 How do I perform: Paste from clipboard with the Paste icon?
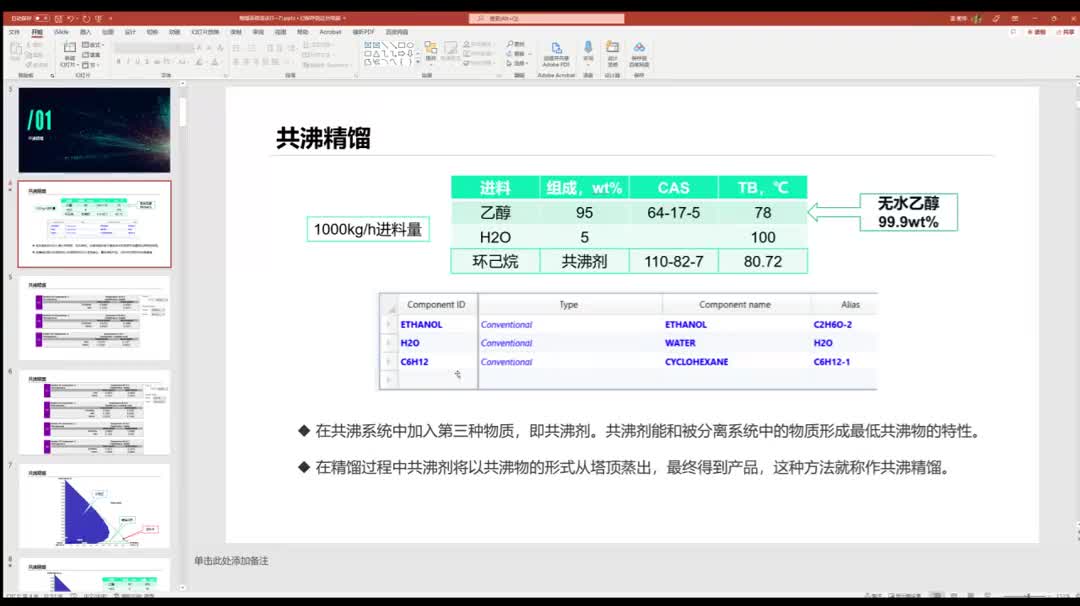point(16,51)
